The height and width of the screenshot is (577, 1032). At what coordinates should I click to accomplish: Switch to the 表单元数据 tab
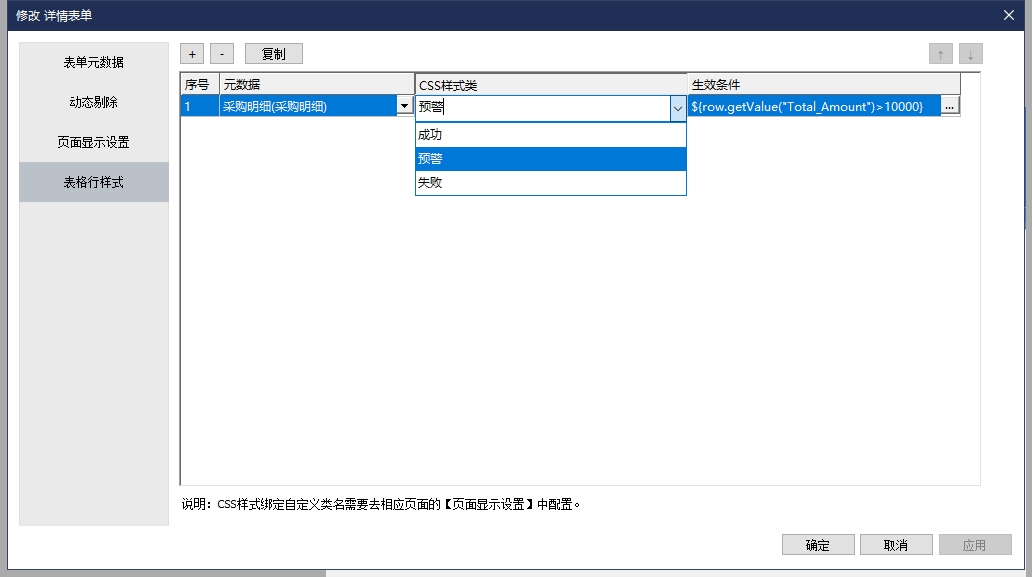coord(94,62)
